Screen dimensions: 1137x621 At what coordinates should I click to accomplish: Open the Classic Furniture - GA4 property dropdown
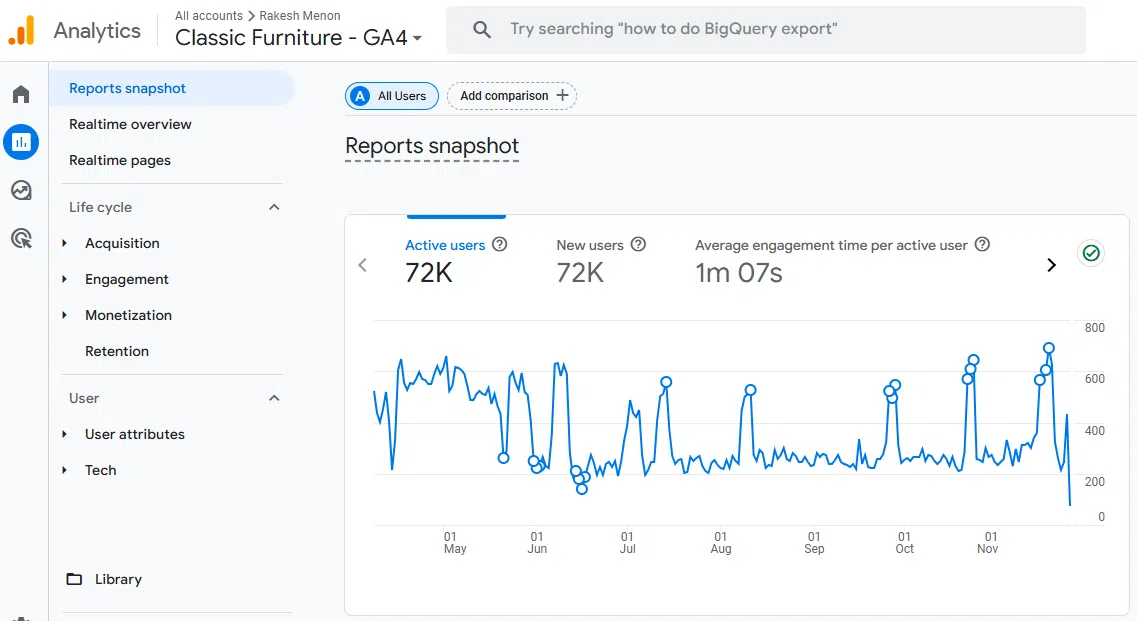(x=298, y=38)
